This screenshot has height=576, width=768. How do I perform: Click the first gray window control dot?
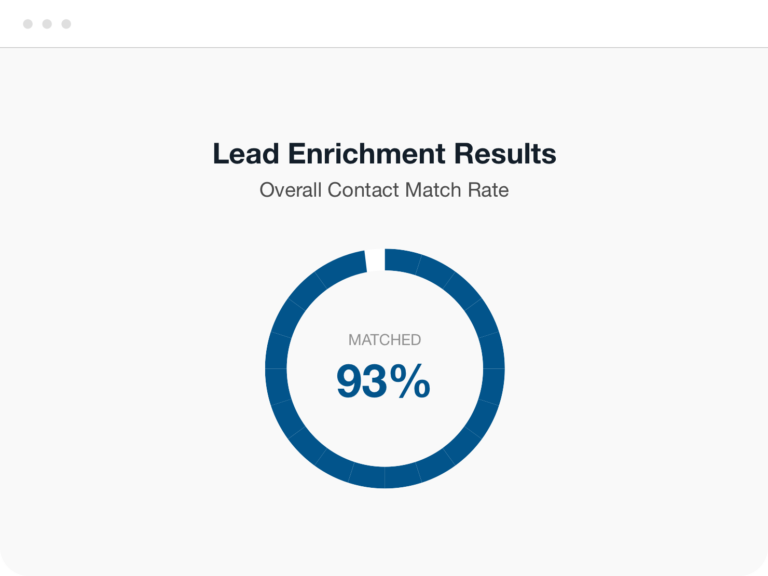pyautogui.click(x=28, y=24)
